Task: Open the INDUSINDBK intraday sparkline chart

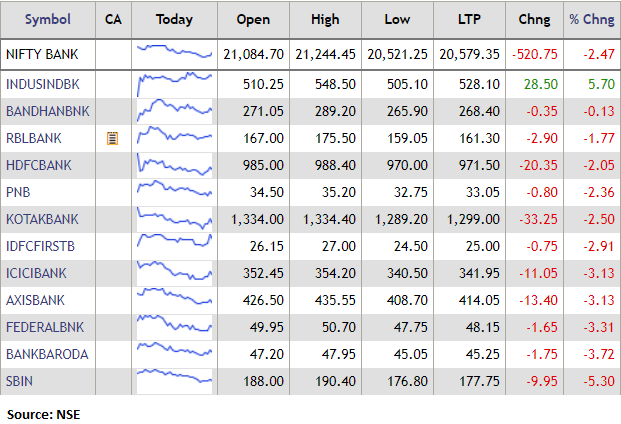Action: click(x=175, y=84)
